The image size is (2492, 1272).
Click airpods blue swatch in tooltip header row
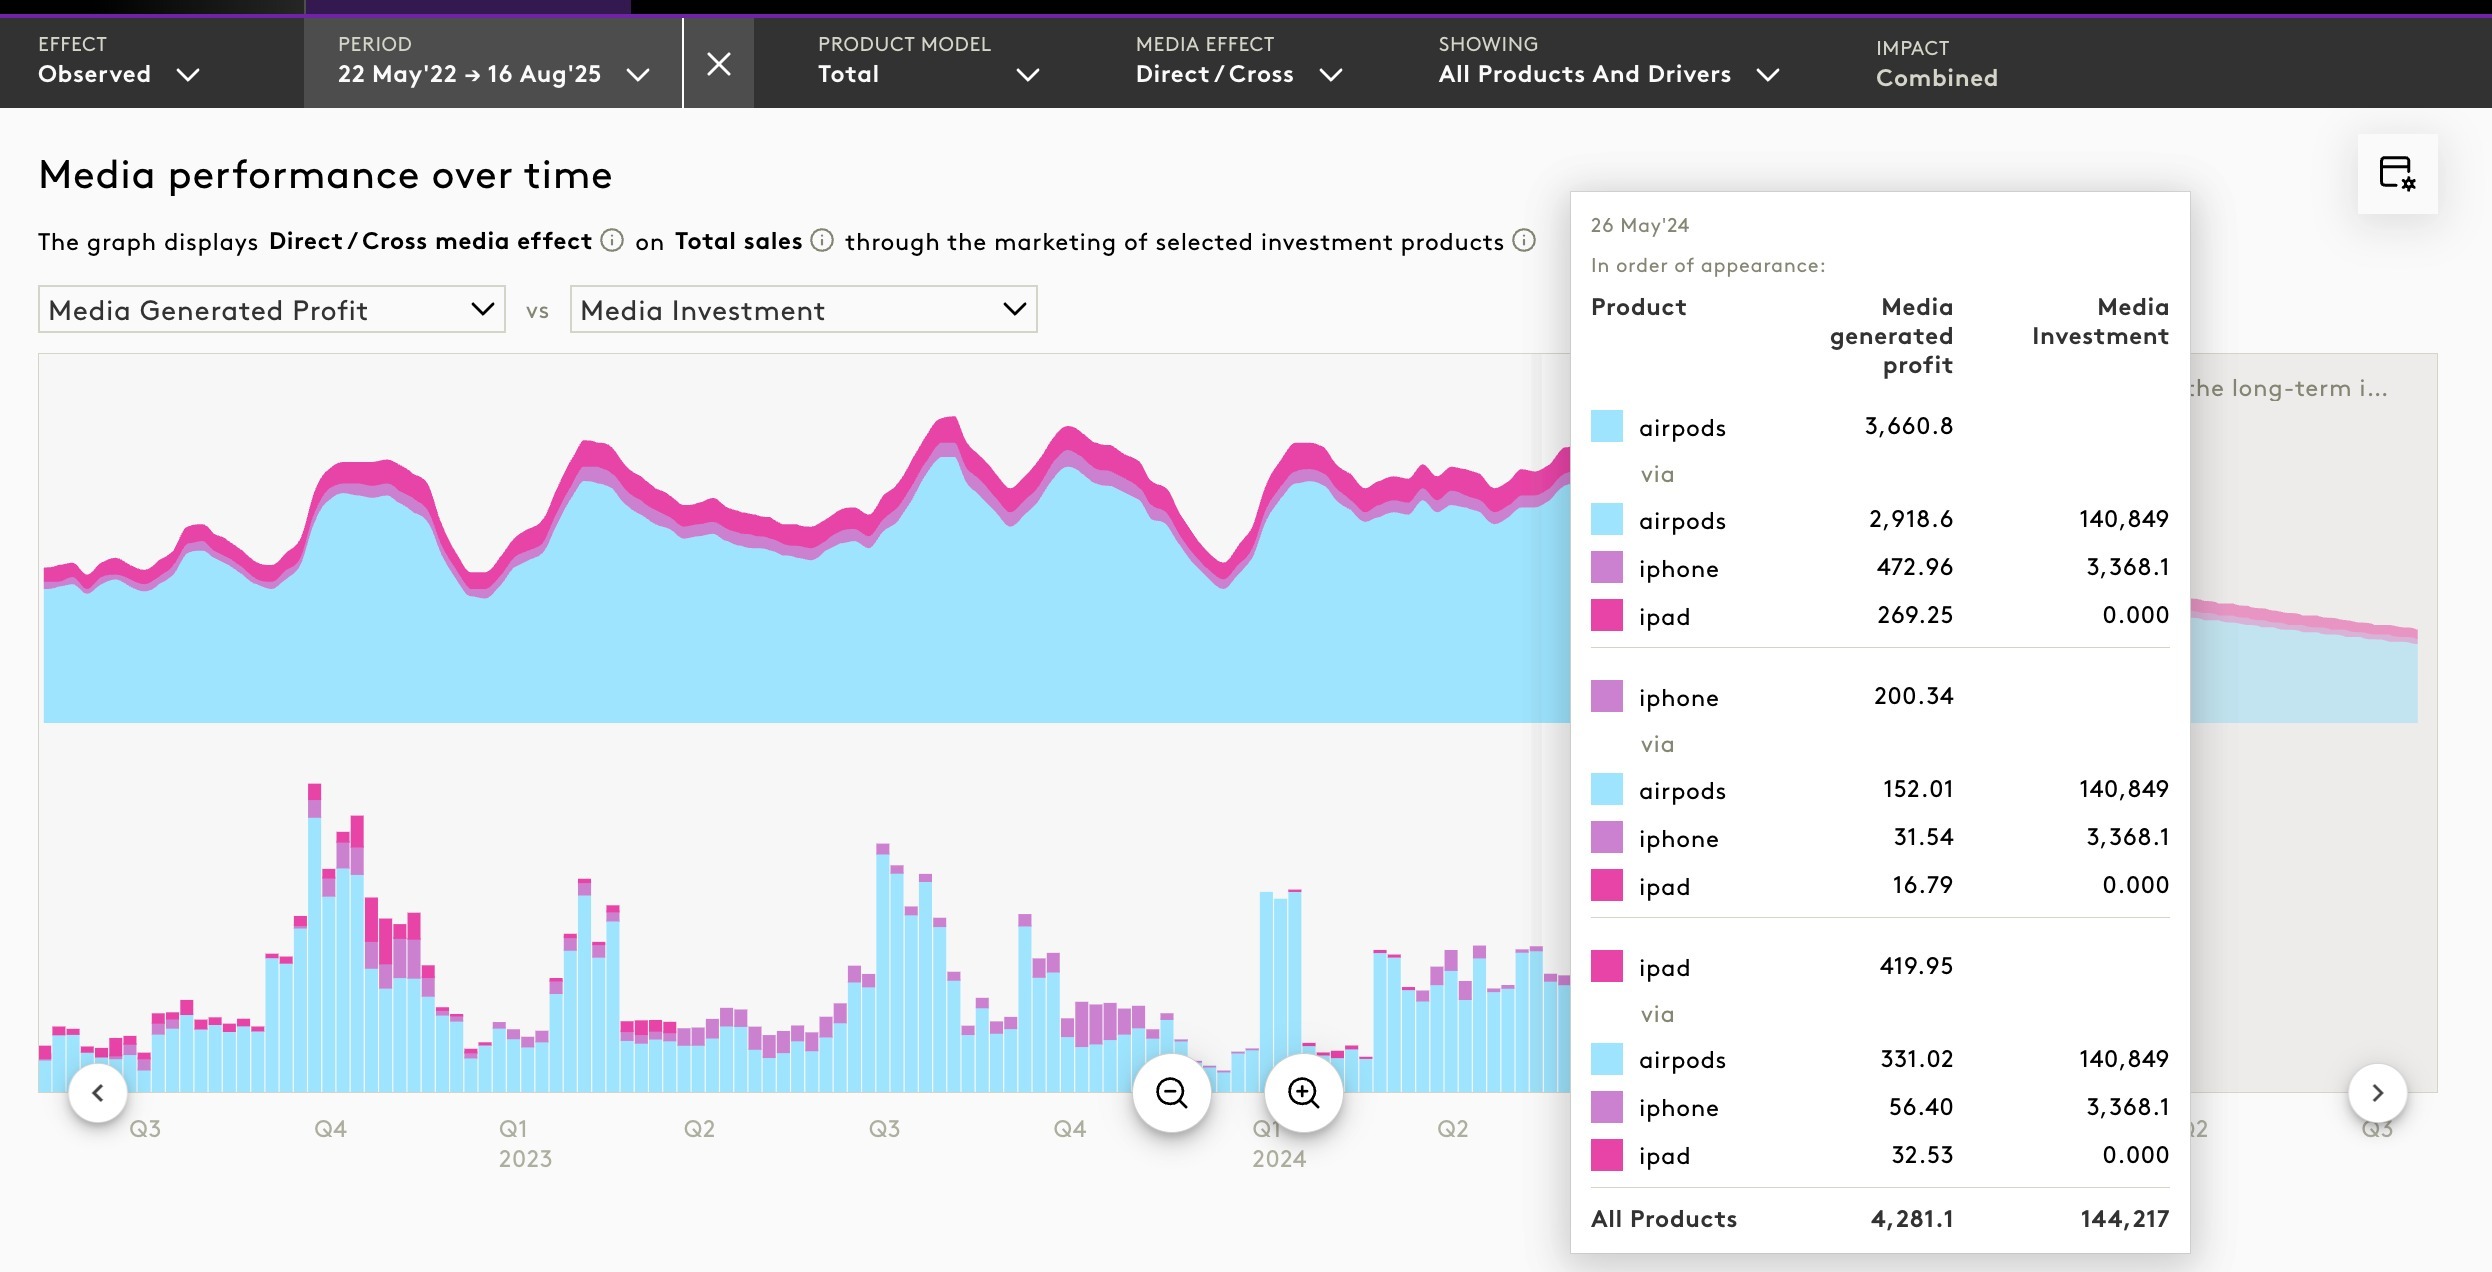(1607, 426)
